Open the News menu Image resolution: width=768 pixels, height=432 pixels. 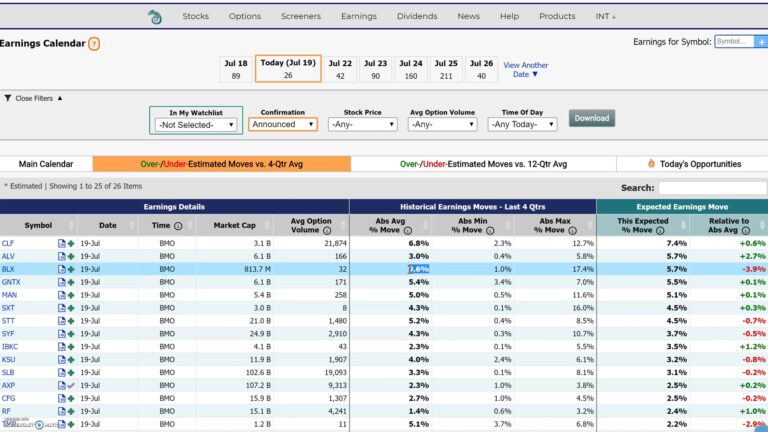pos(469,16)
